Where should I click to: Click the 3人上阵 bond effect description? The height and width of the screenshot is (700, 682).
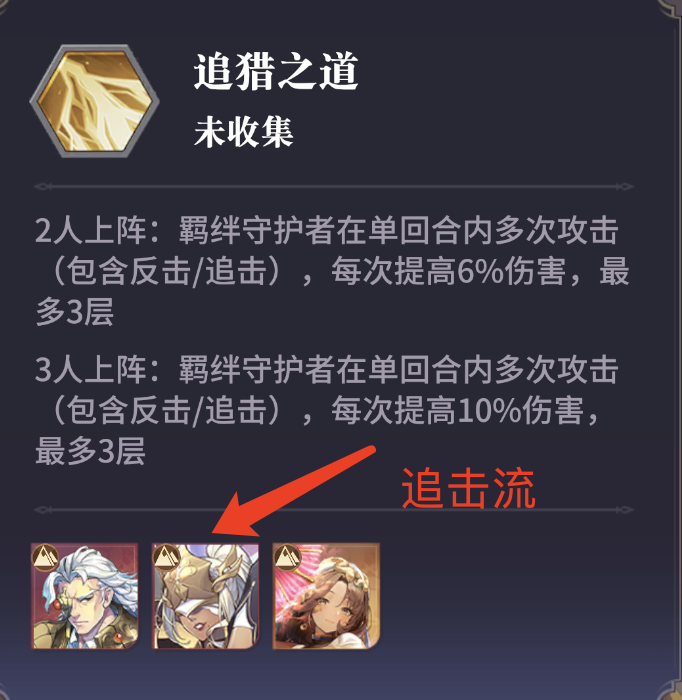(x=327, y=410)
